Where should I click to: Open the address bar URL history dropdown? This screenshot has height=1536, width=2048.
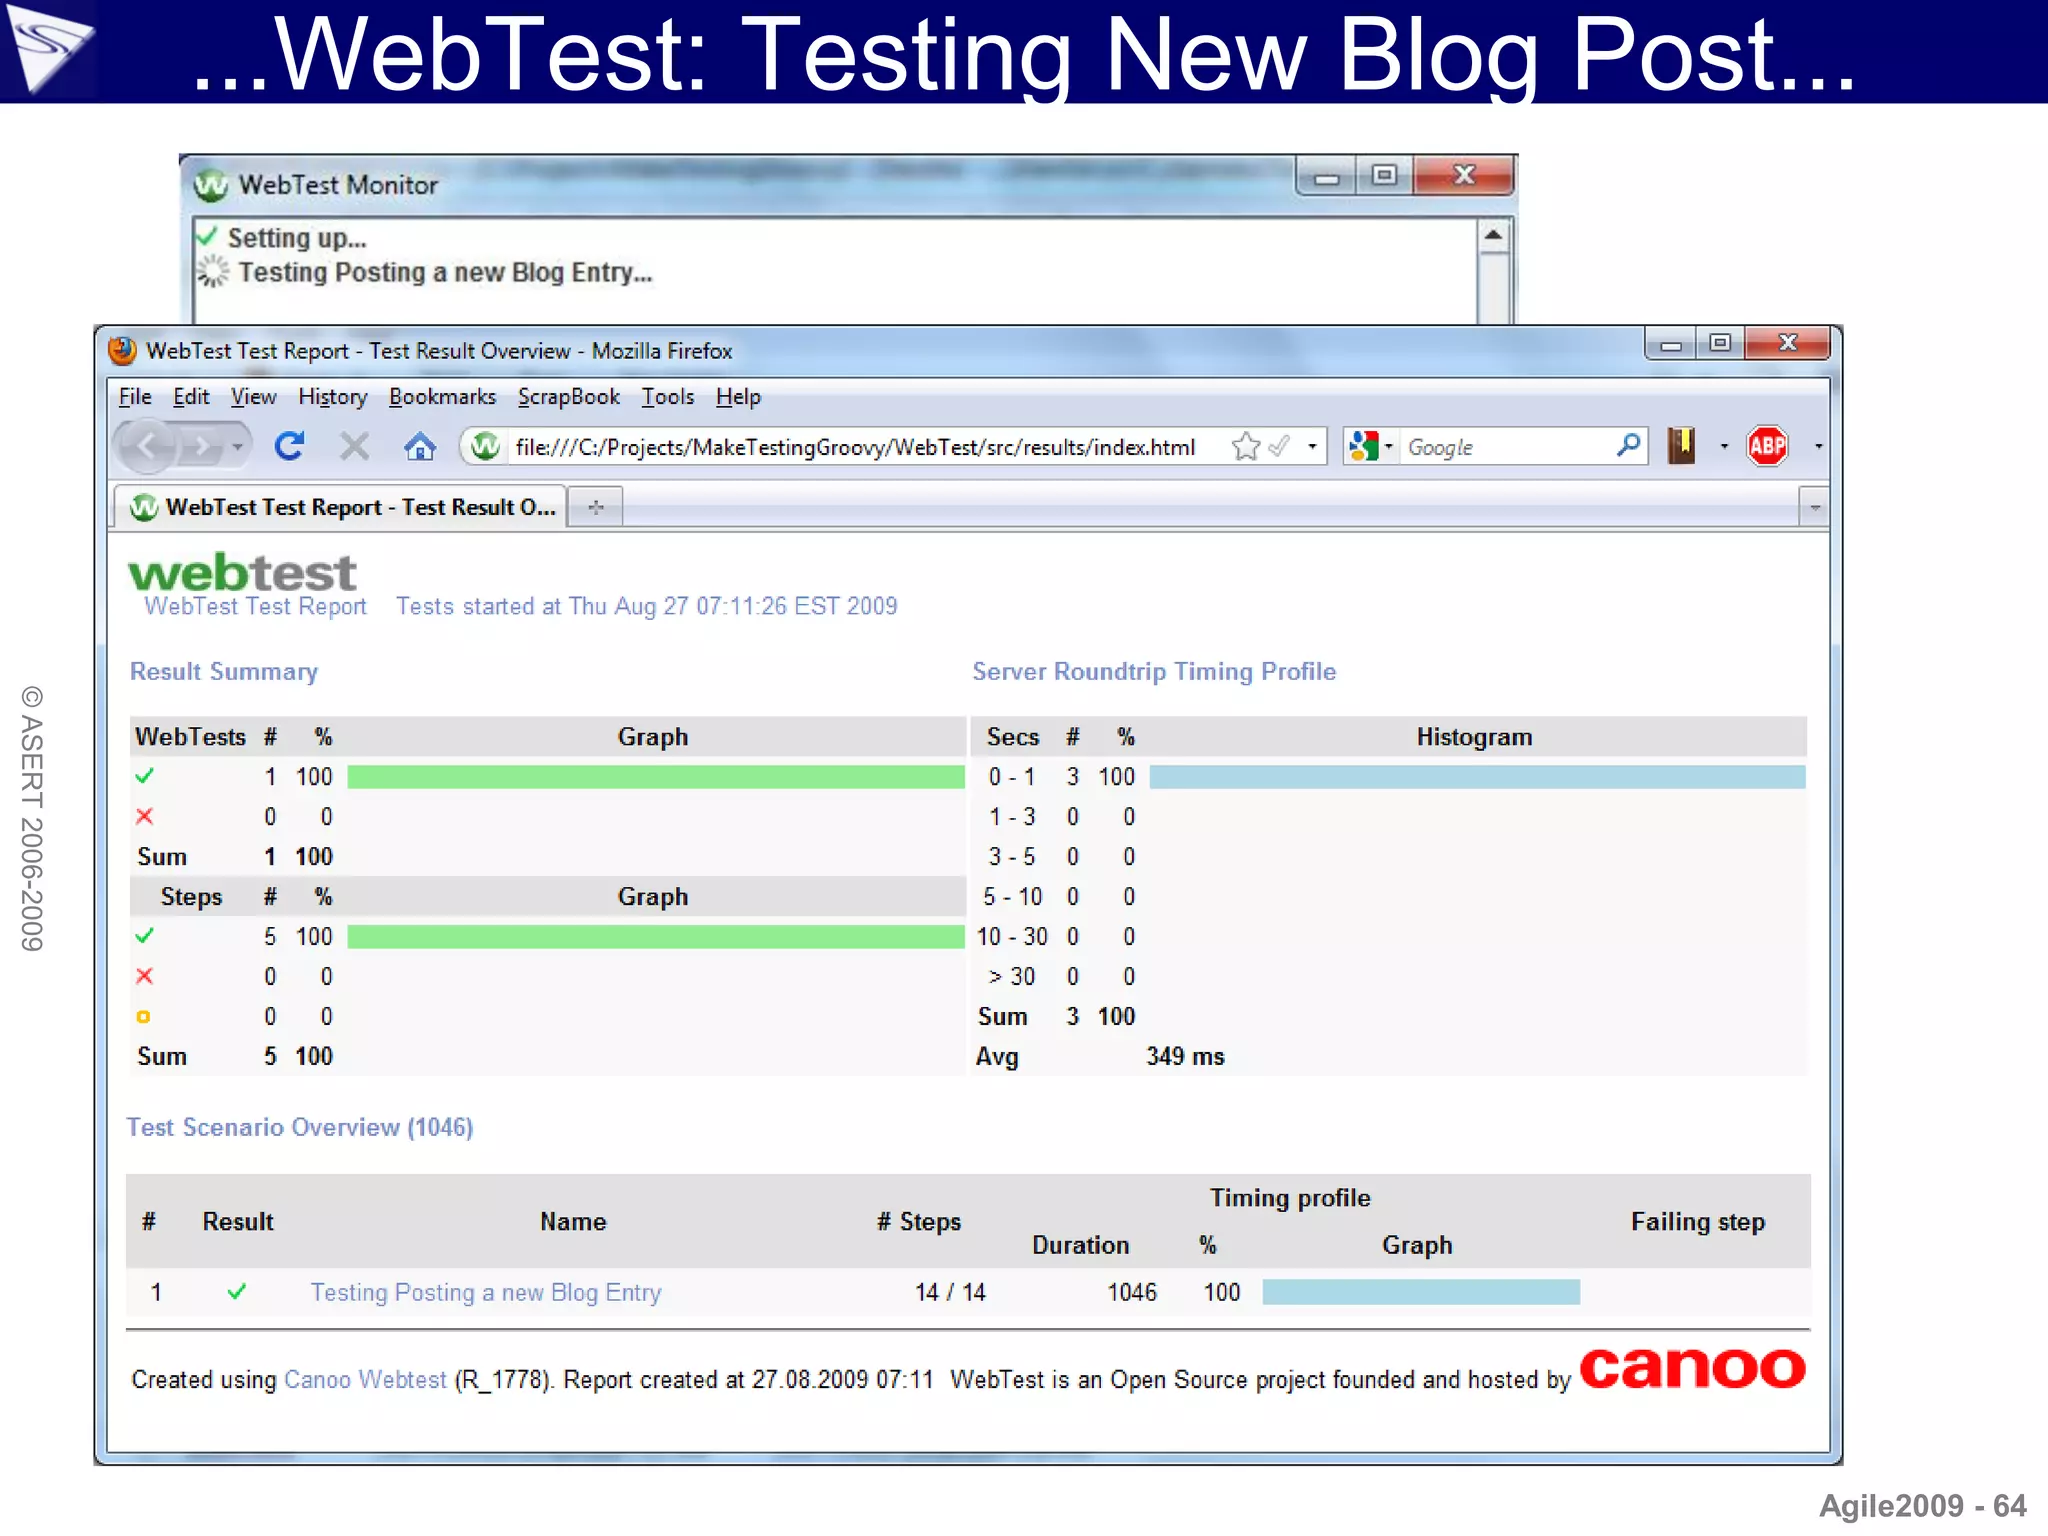(x=1312, y=447)
